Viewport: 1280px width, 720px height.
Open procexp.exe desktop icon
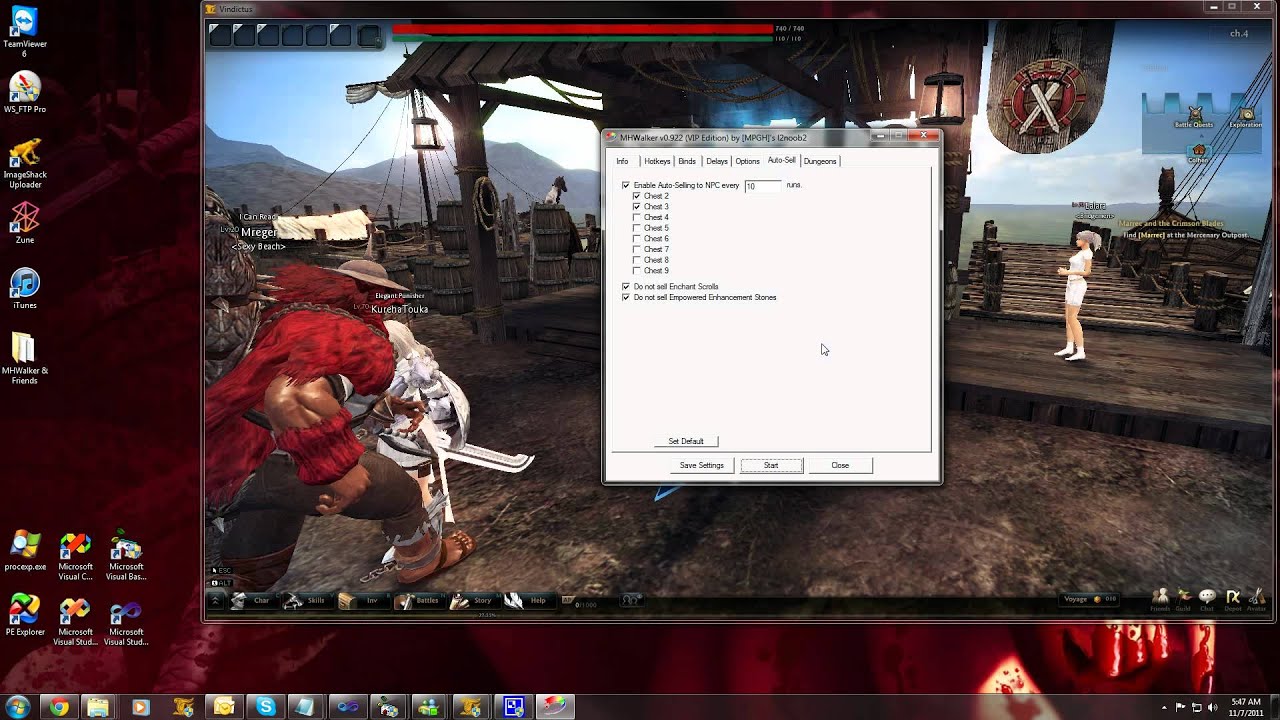click(x=25, y=550)
